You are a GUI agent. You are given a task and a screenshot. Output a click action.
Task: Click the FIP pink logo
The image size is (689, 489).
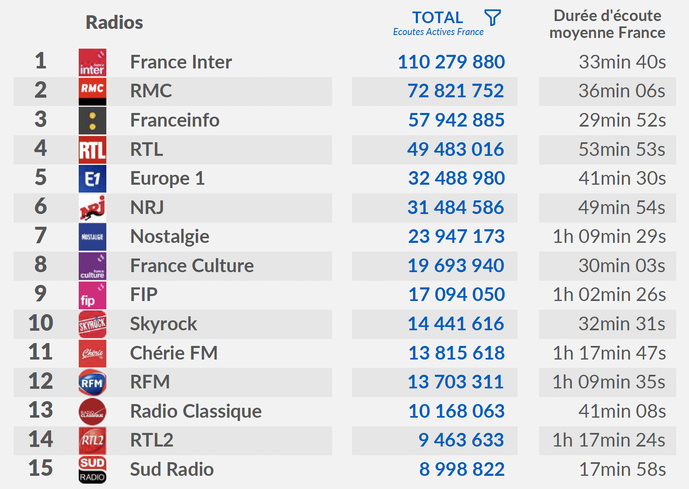(92, 295)
